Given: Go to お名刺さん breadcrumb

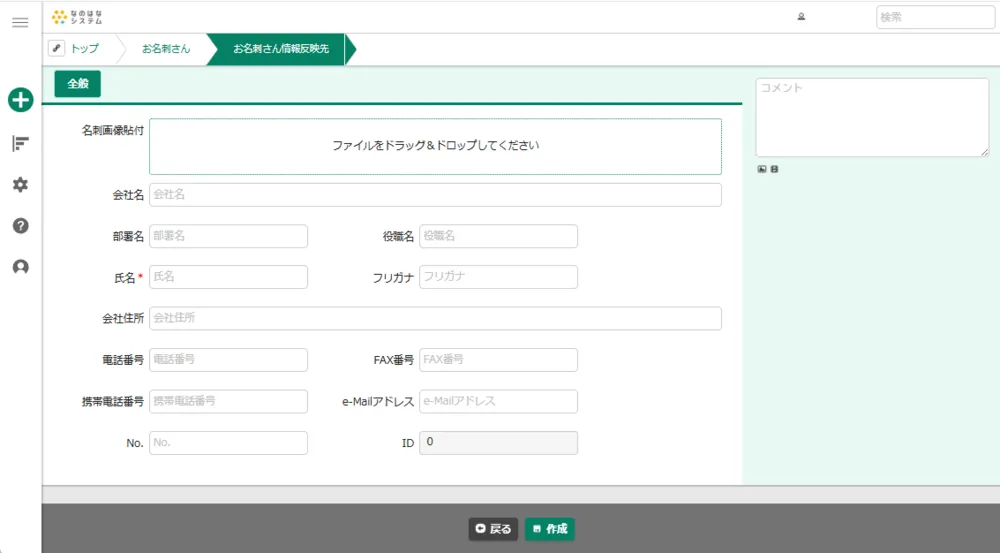Looking at the screenshot, I should [x=166, y=48].
